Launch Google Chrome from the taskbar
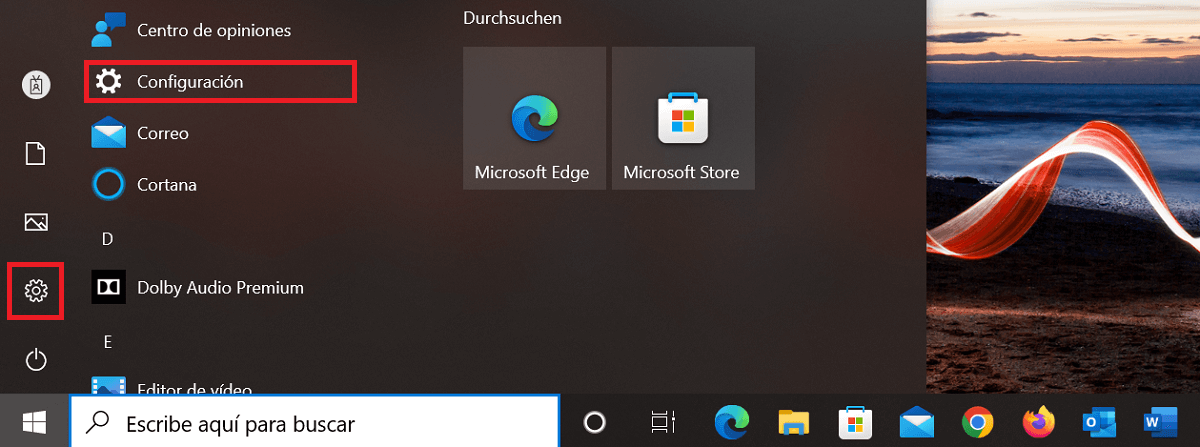 click(x=977, y=422)
